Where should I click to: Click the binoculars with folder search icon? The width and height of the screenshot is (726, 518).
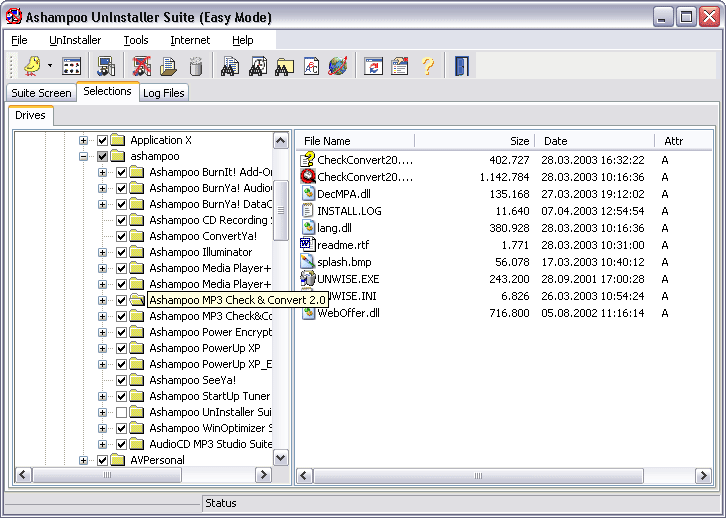(284, 67)
